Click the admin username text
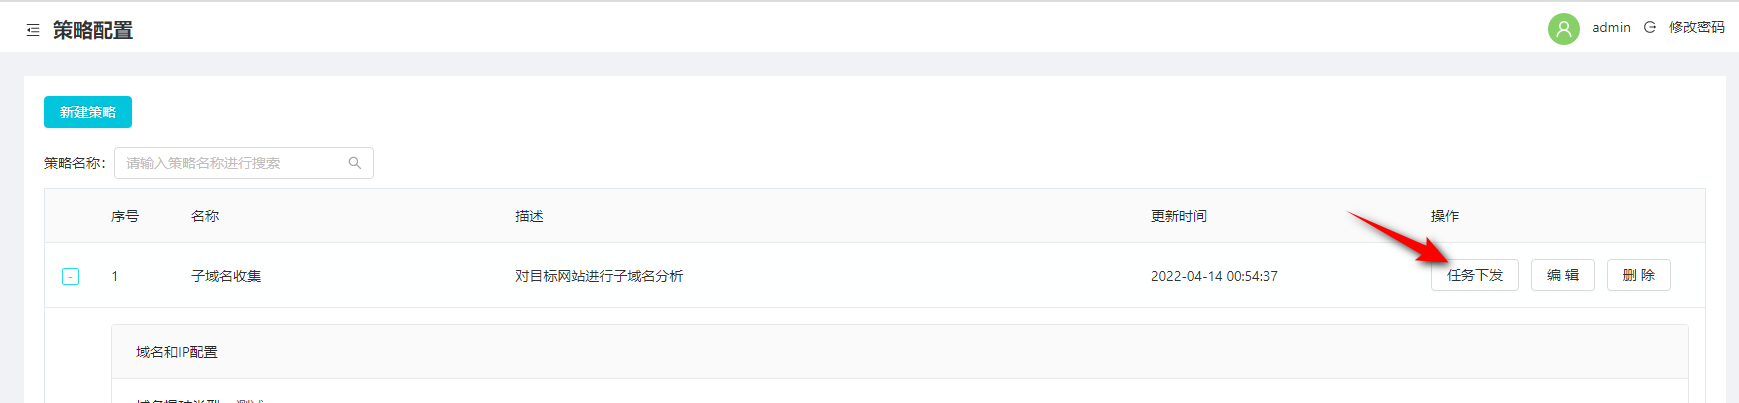Screen dimensions: 1739x403 [x=1611, y=27]
